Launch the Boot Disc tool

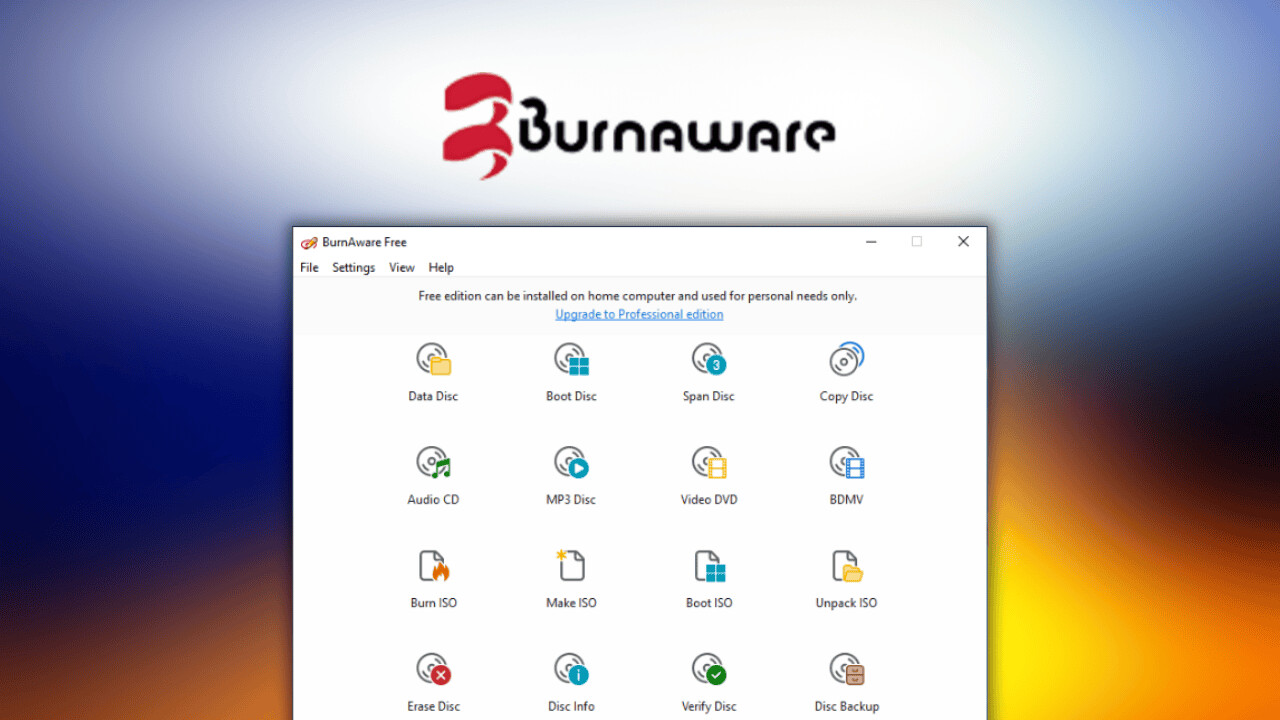[571, 361]
